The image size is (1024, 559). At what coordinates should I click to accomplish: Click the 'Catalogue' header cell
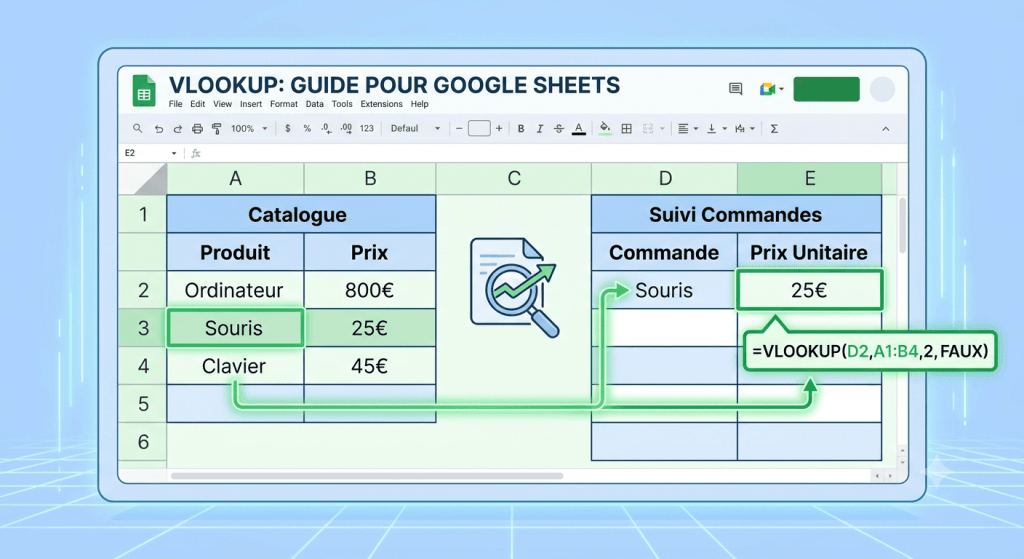pos(301,214)
